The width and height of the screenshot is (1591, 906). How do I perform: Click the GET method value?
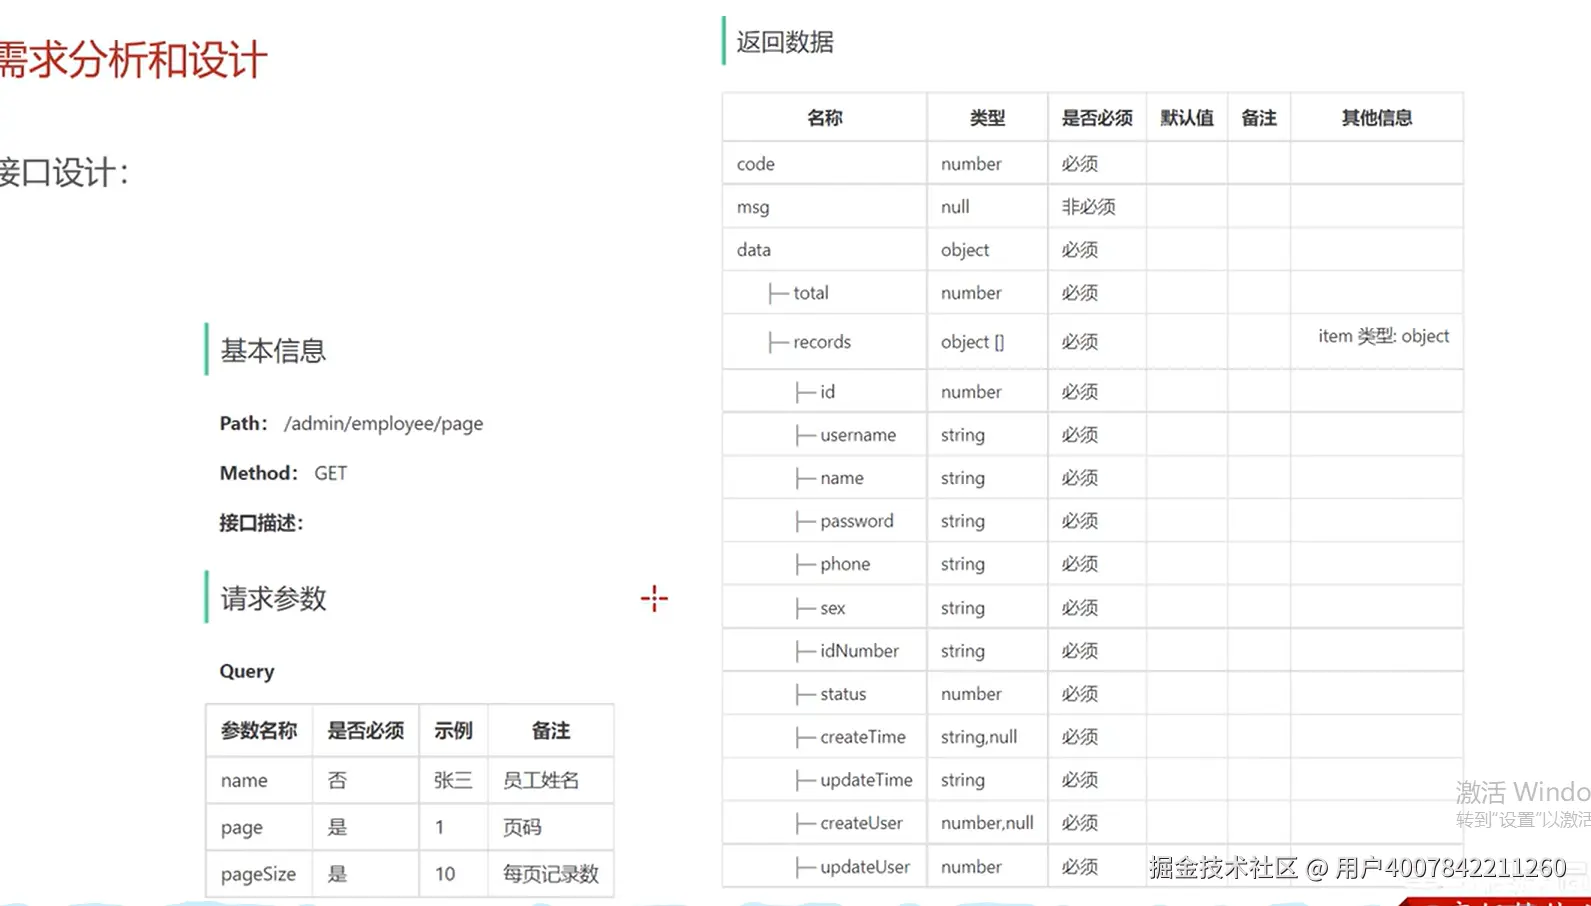tap(330, 474)
